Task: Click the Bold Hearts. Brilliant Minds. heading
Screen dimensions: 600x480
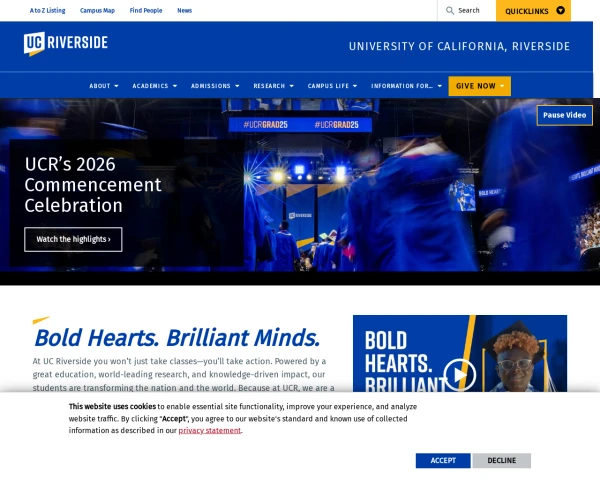Action: pos(177,338)
